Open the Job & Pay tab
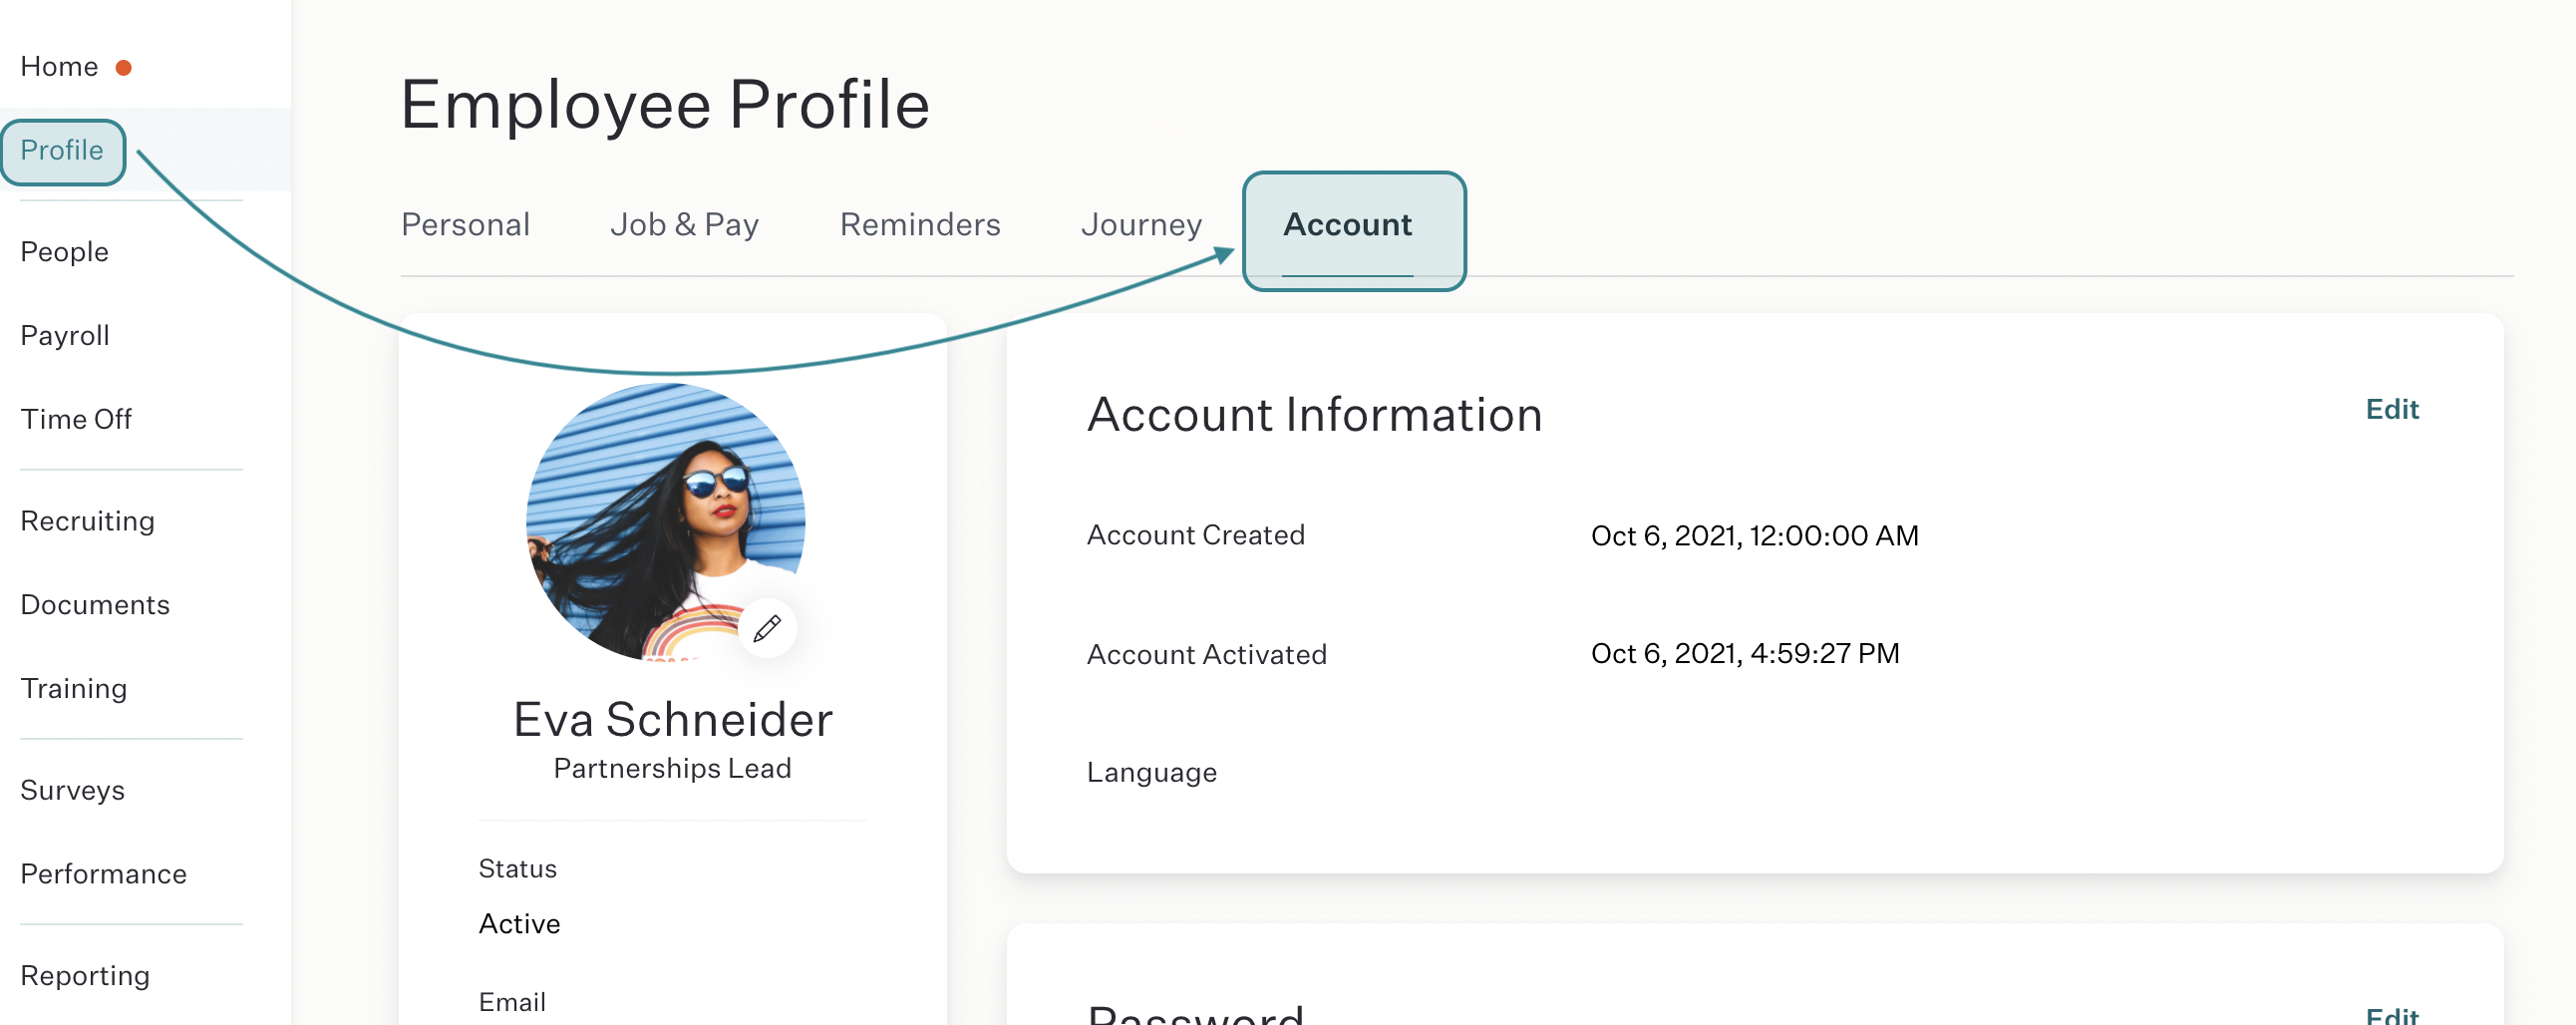The image size is (2576, 1025). pyautogui.click(x=685, y=224)
